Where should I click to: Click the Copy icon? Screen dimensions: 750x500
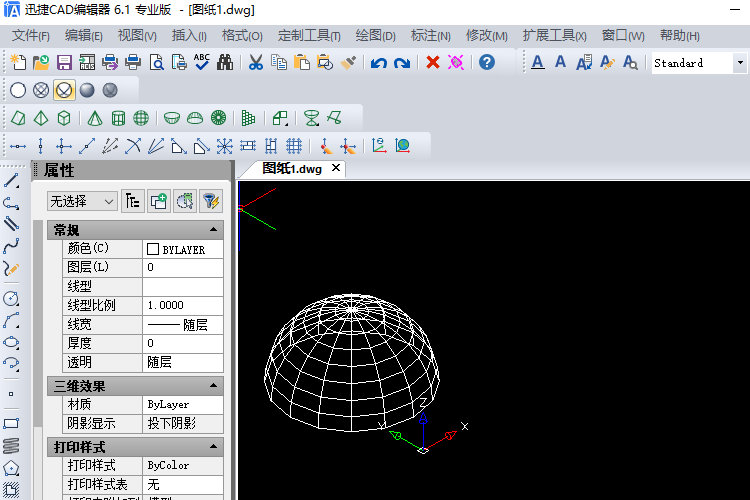tap(279, 62)
